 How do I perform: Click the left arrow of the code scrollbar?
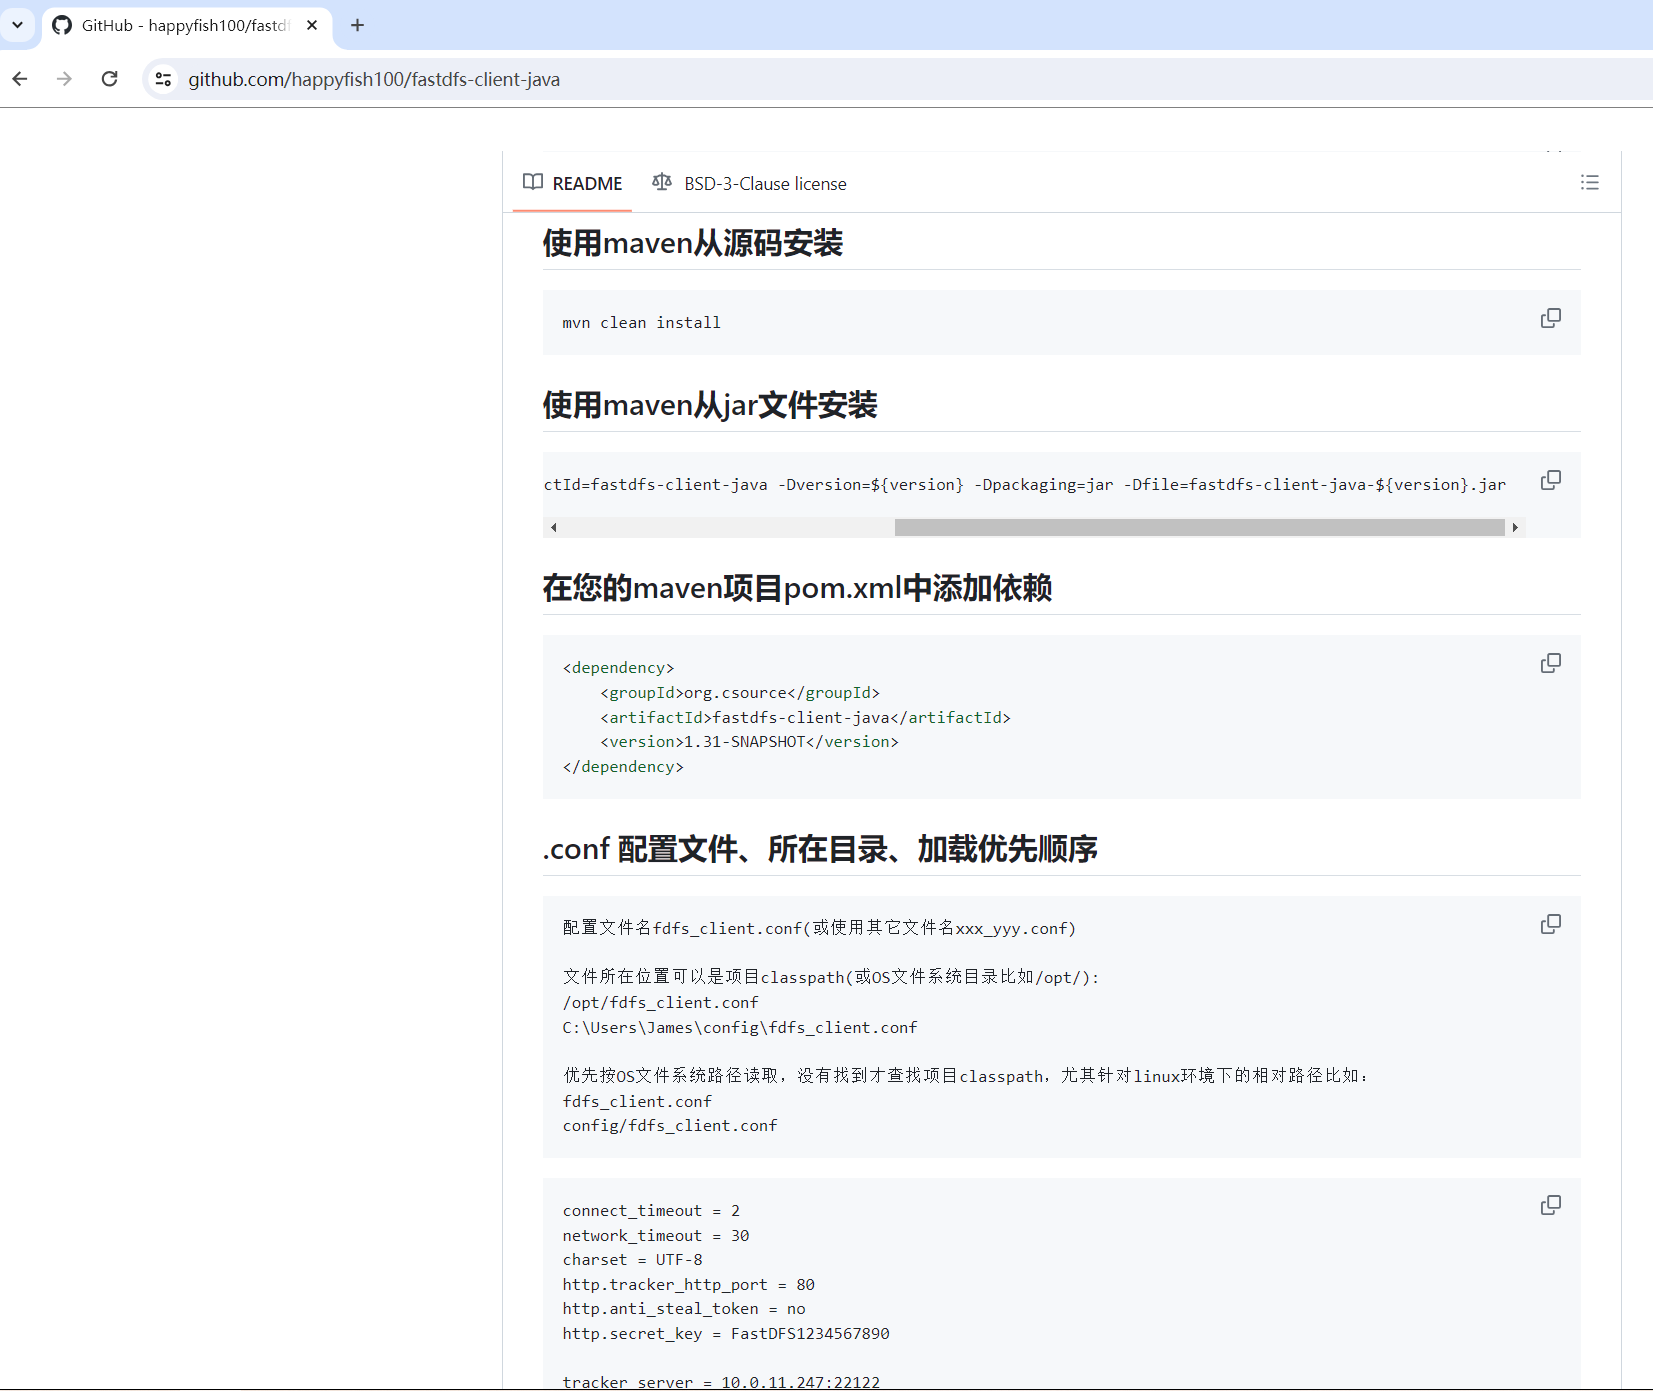click(x=553, y=527)
